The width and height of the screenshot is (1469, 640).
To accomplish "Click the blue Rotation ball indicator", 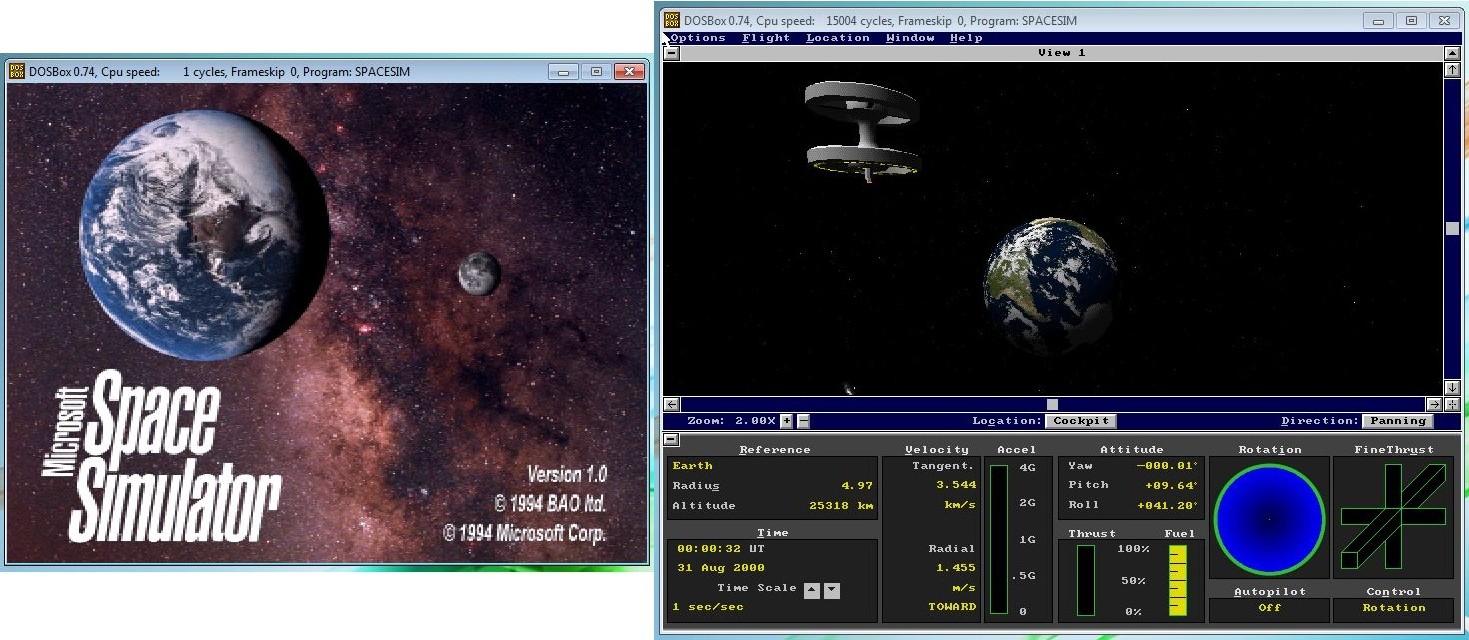I will point(1269,519).
